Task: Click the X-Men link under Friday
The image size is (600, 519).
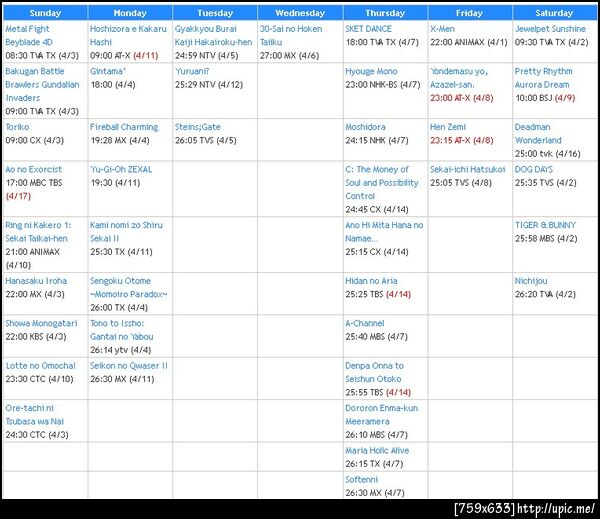Action: click(x=442, y=29)
